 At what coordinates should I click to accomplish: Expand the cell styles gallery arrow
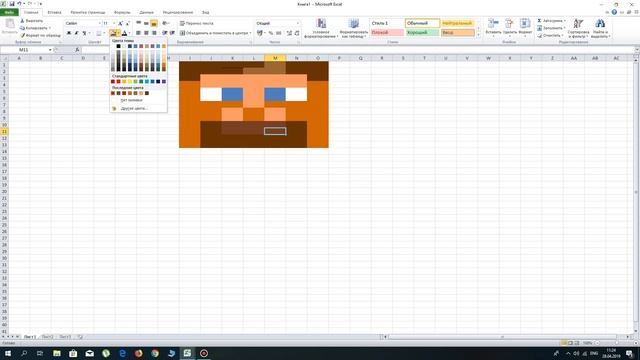479,35
